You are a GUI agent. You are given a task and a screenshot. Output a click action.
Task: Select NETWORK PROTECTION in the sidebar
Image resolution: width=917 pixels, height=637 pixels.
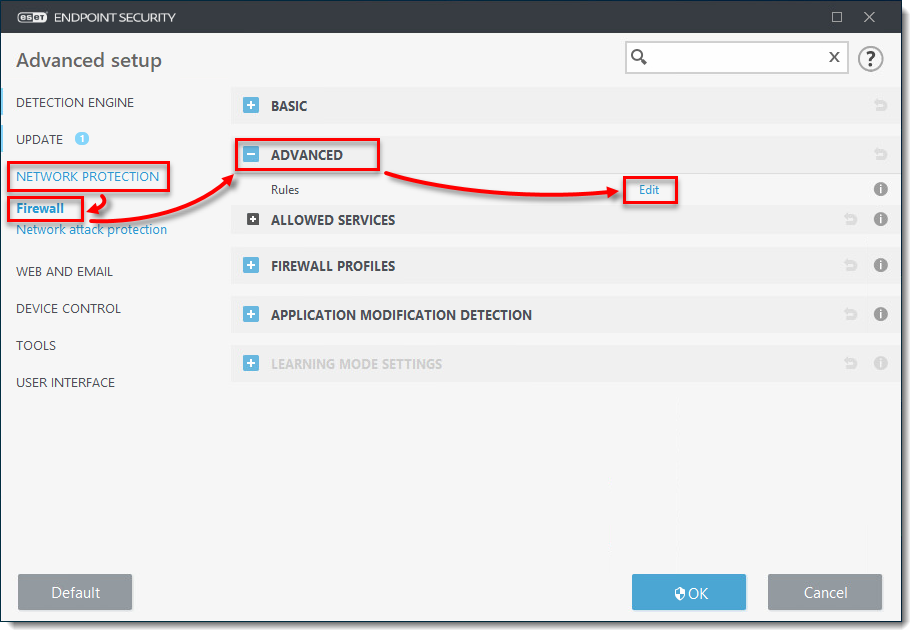pos(87,176)
